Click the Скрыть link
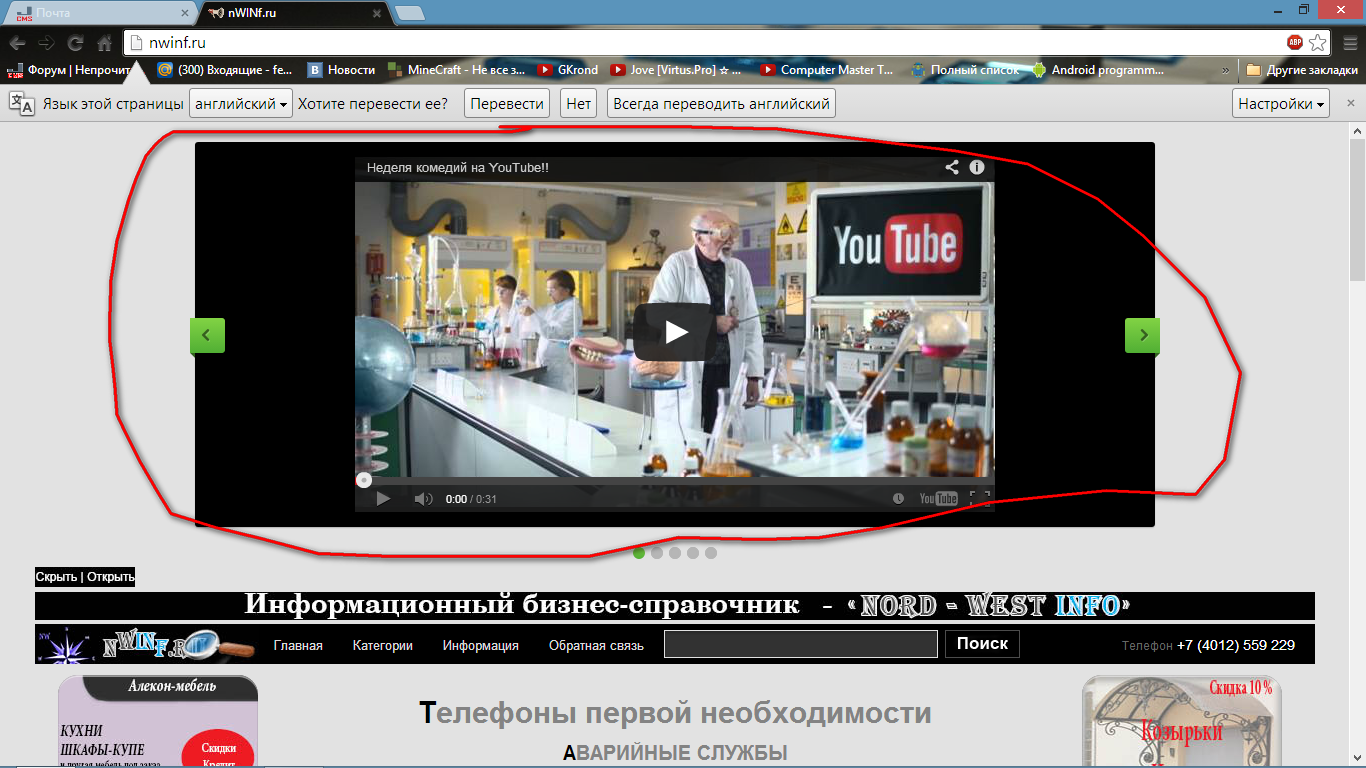This screenshot has height=768, width=1366. 58,577
